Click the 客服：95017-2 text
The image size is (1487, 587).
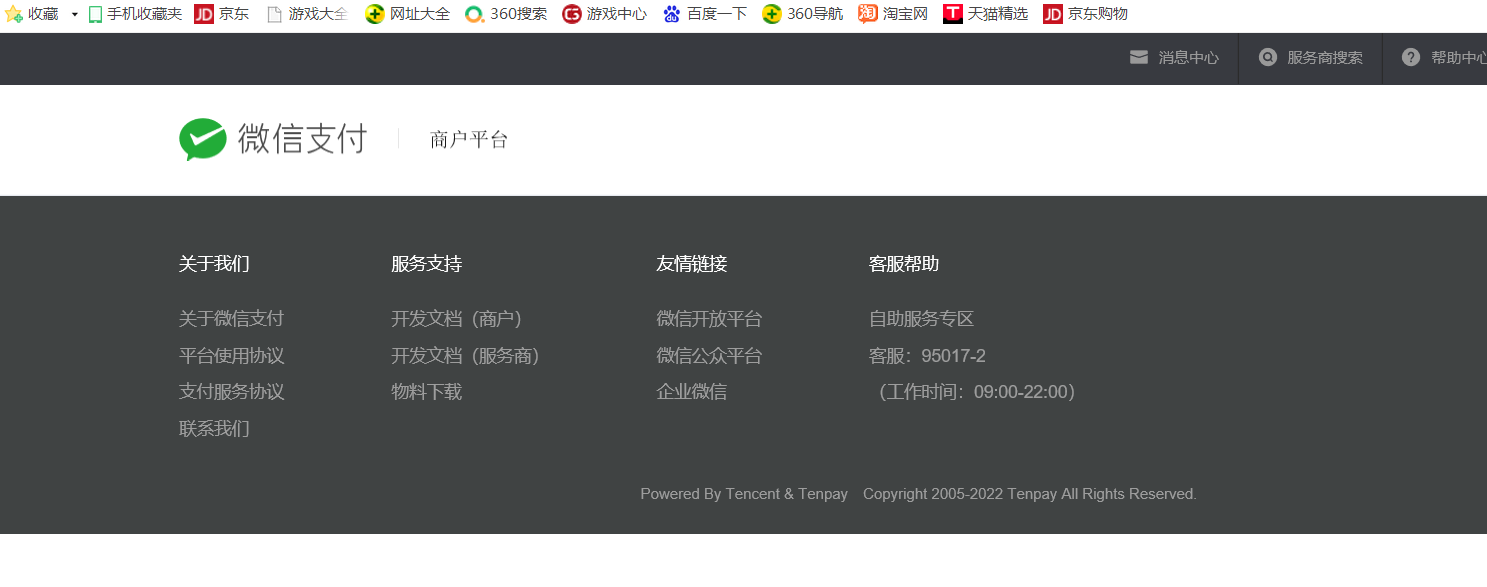pos(928,356)
